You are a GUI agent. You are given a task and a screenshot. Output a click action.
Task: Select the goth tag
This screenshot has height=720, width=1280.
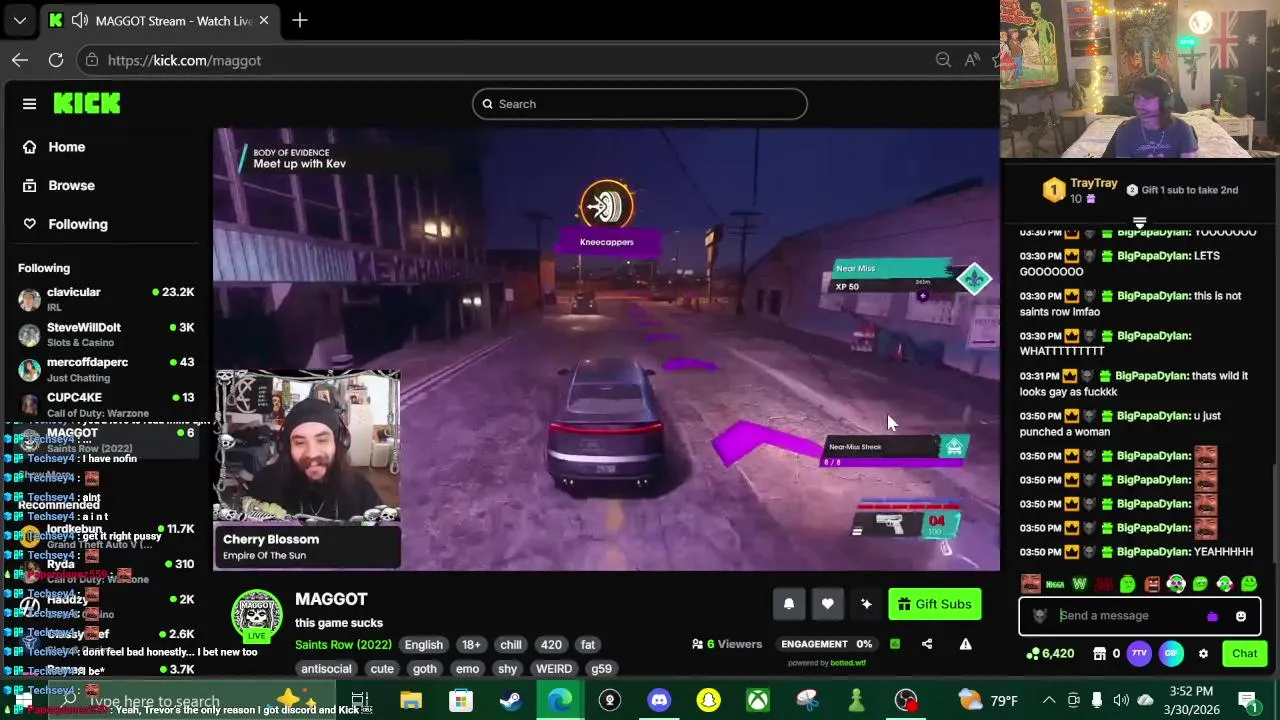[425, 669]
